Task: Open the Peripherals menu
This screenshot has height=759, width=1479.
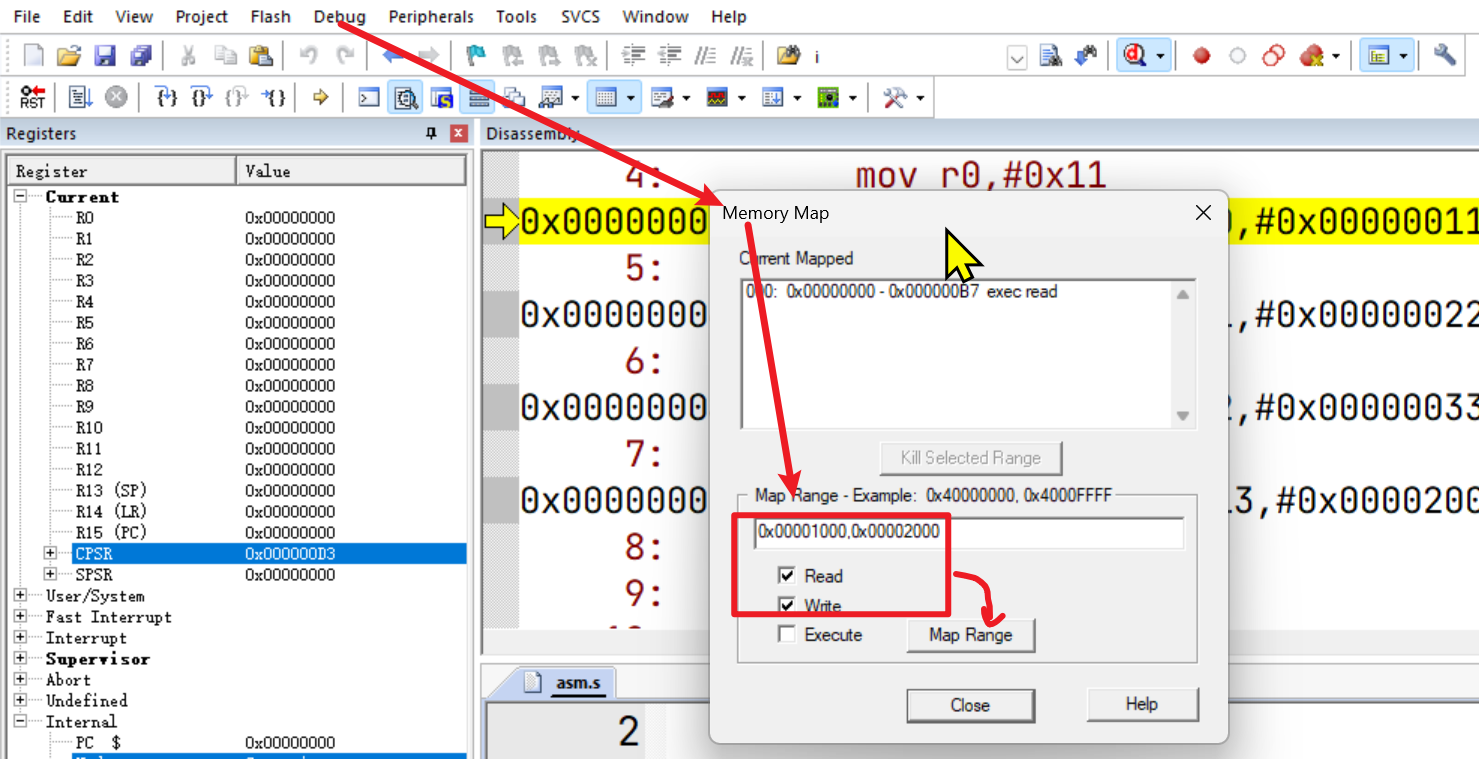Action: (431, 16)
